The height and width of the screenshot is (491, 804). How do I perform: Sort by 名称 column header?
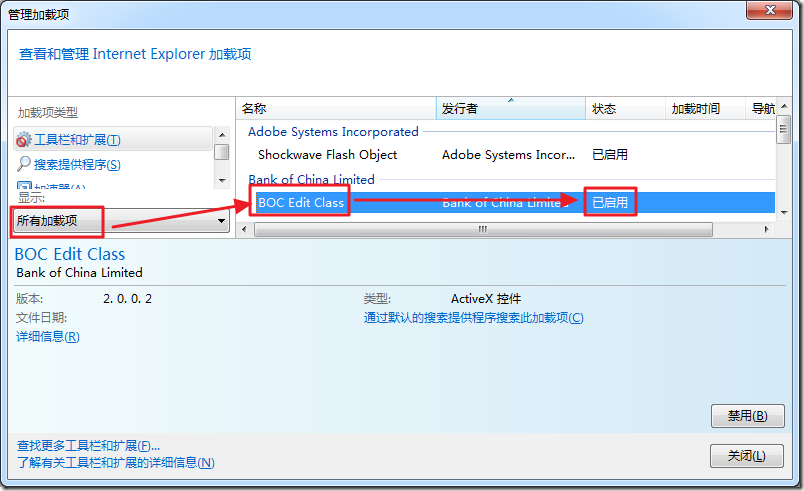336,109
